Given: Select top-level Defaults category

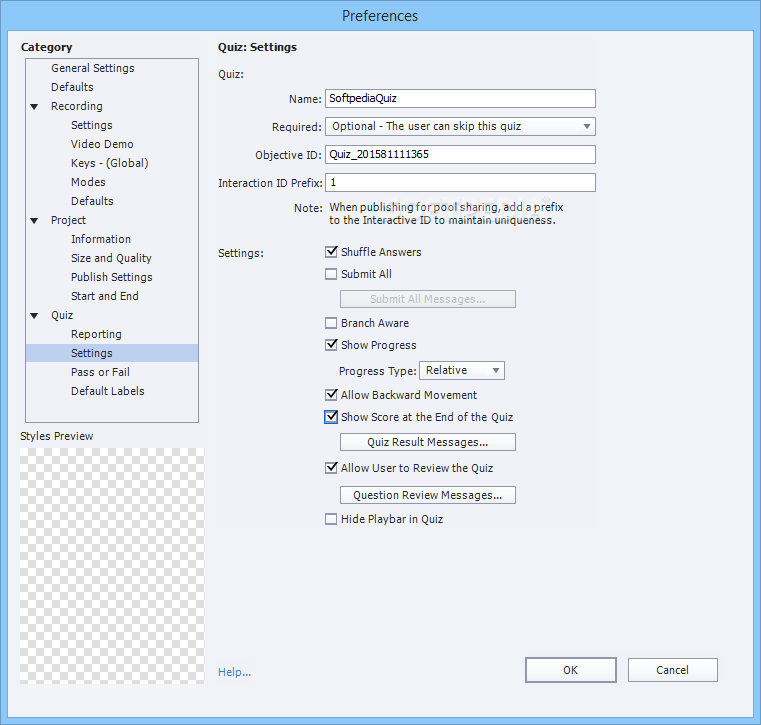Looking at the screenshot, I should click(x=72, y=87).
